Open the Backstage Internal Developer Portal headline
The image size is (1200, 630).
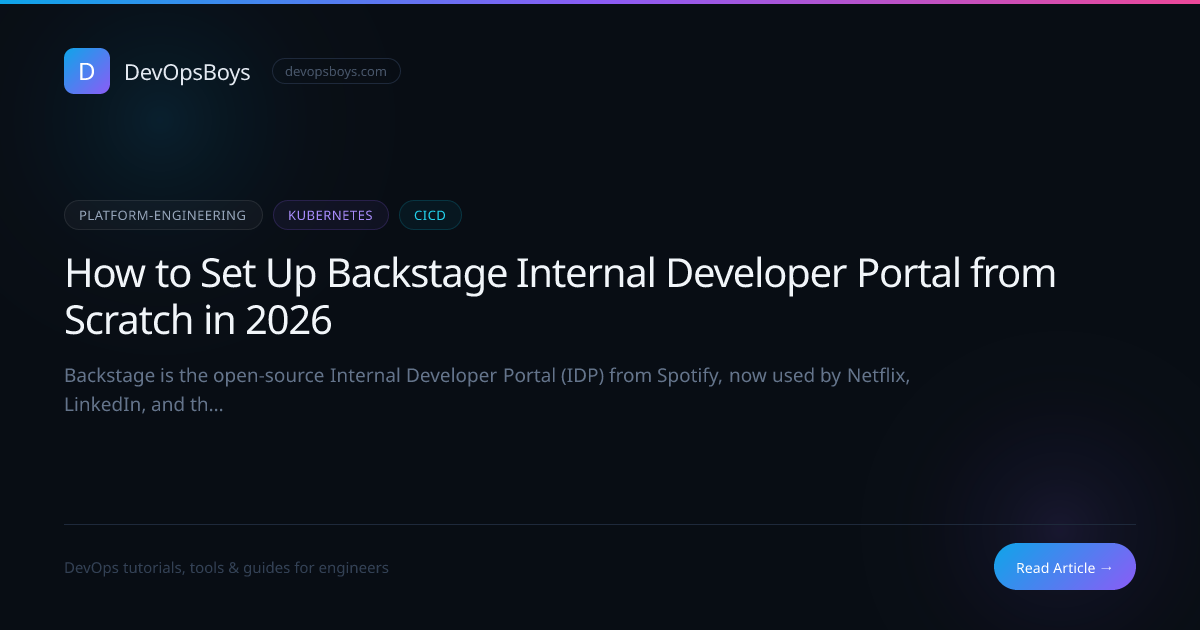pos(560,296)
